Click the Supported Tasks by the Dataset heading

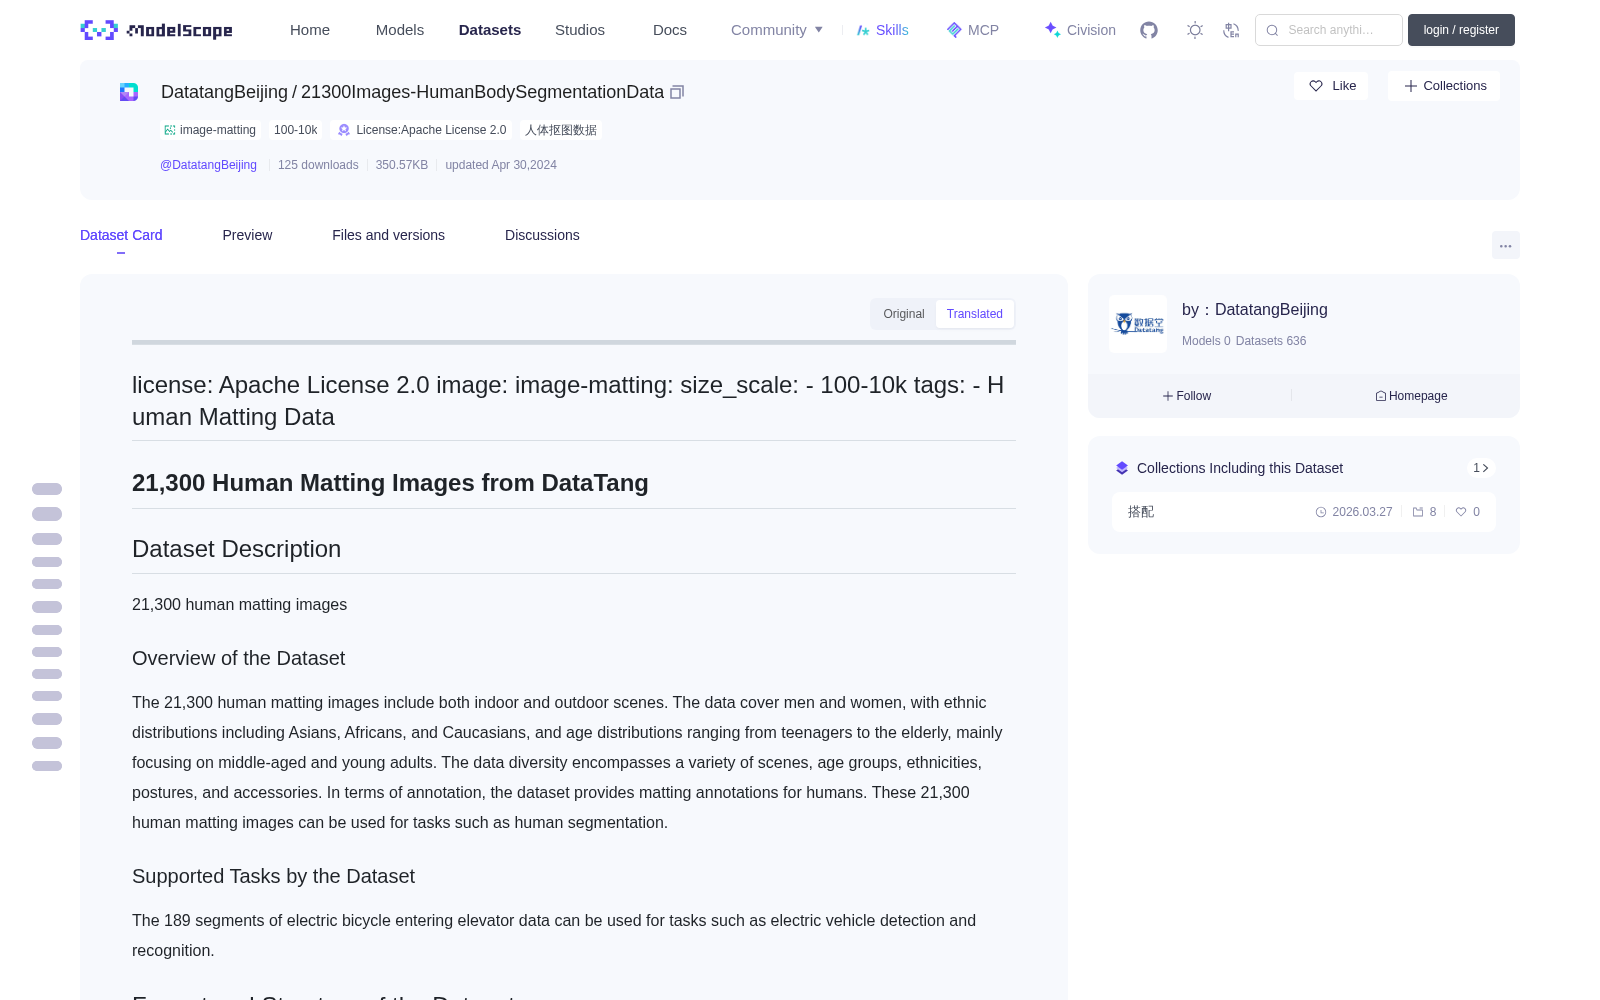point(273,876)
